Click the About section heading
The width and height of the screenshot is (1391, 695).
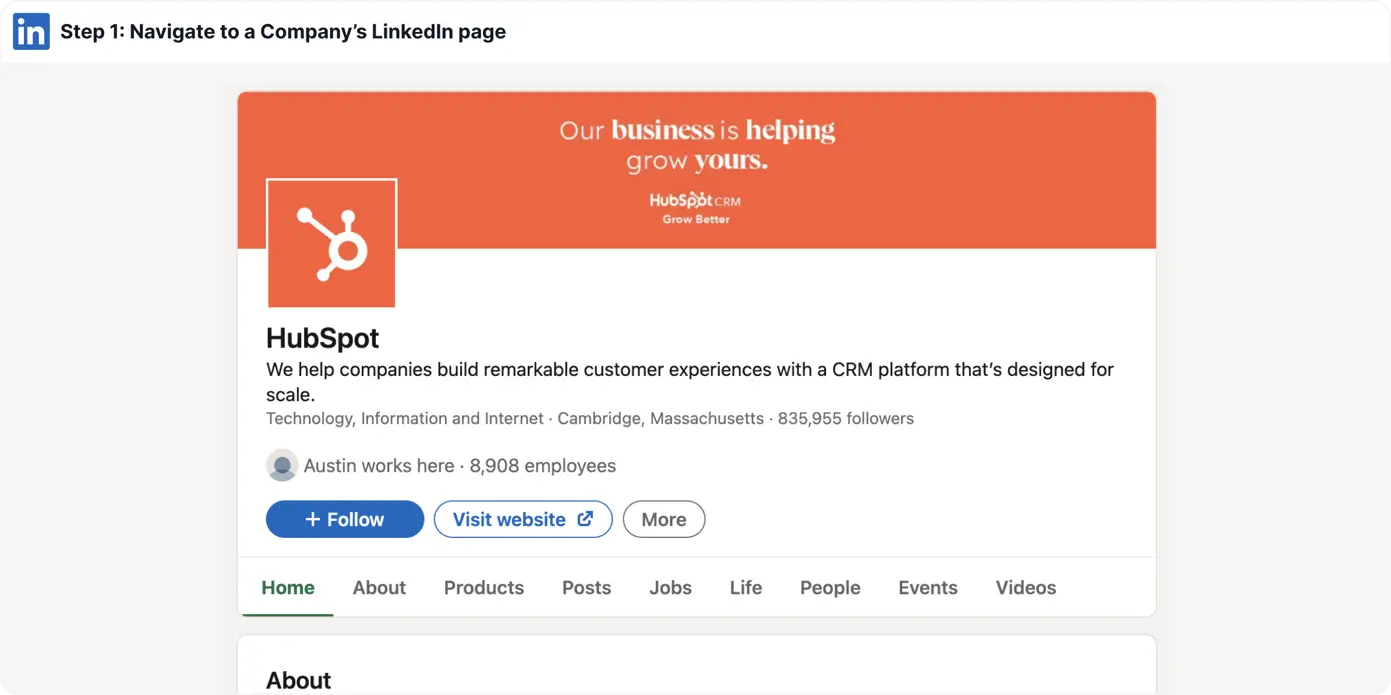[298, 681]
